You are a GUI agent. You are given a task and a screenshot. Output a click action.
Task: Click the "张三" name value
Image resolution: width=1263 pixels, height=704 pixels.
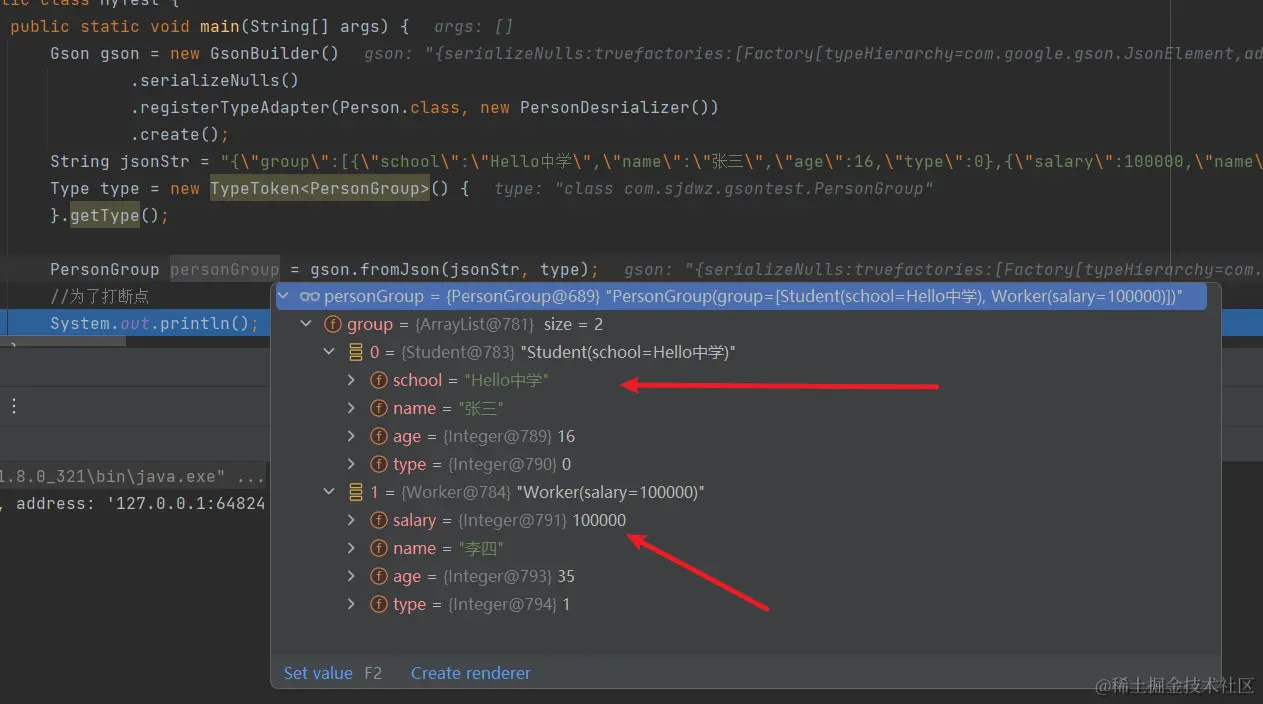(481, 408)
